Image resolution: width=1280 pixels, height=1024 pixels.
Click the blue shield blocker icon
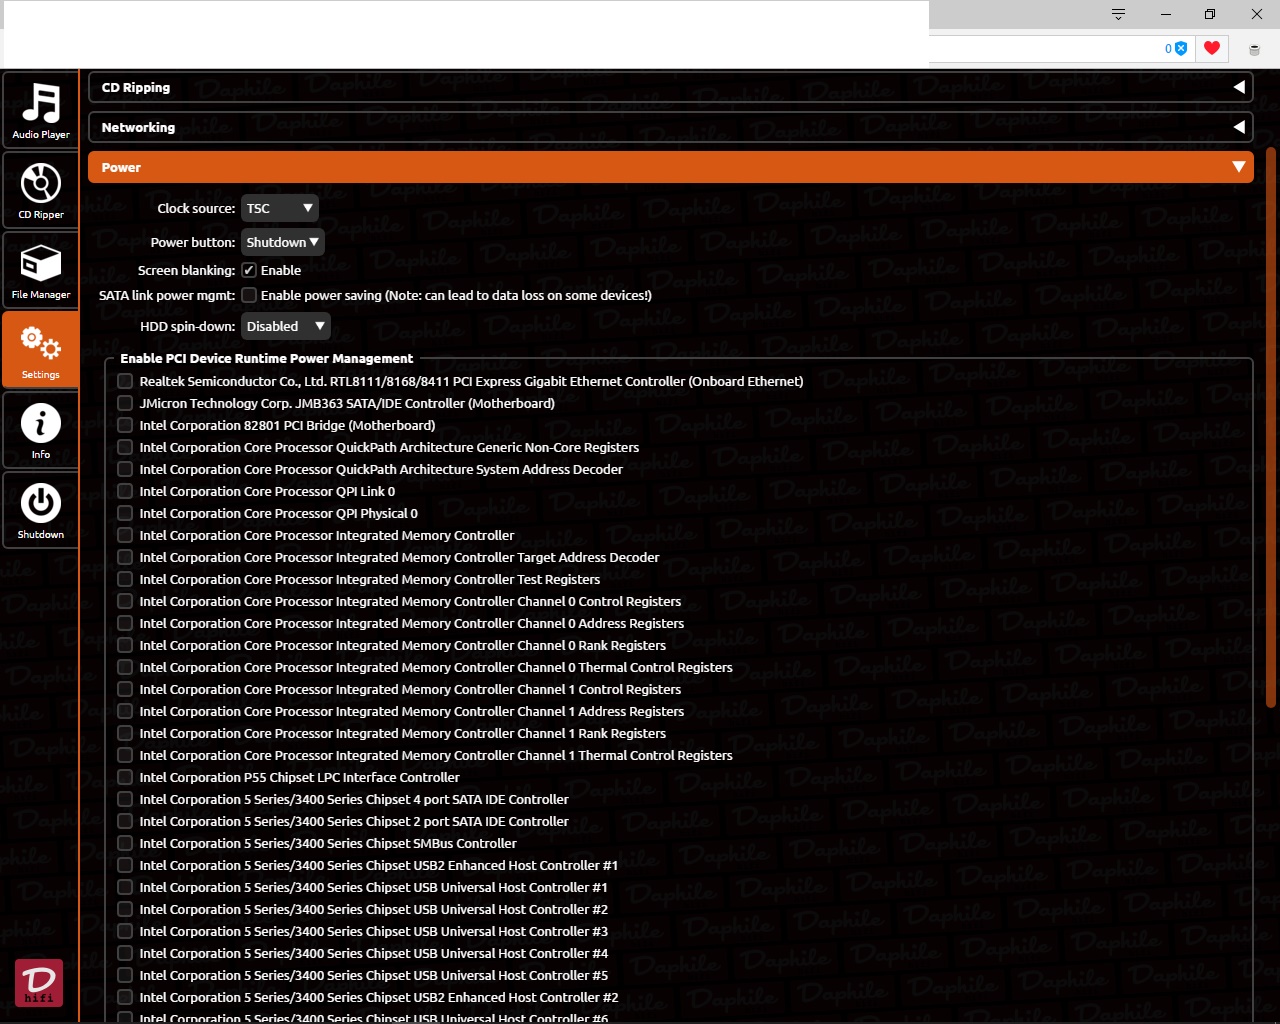1181,48
